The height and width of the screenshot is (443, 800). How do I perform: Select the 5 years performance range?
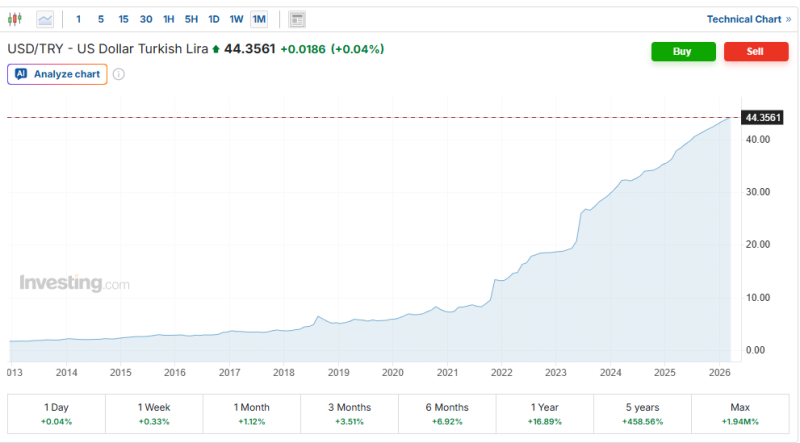[x=643, y=414]
